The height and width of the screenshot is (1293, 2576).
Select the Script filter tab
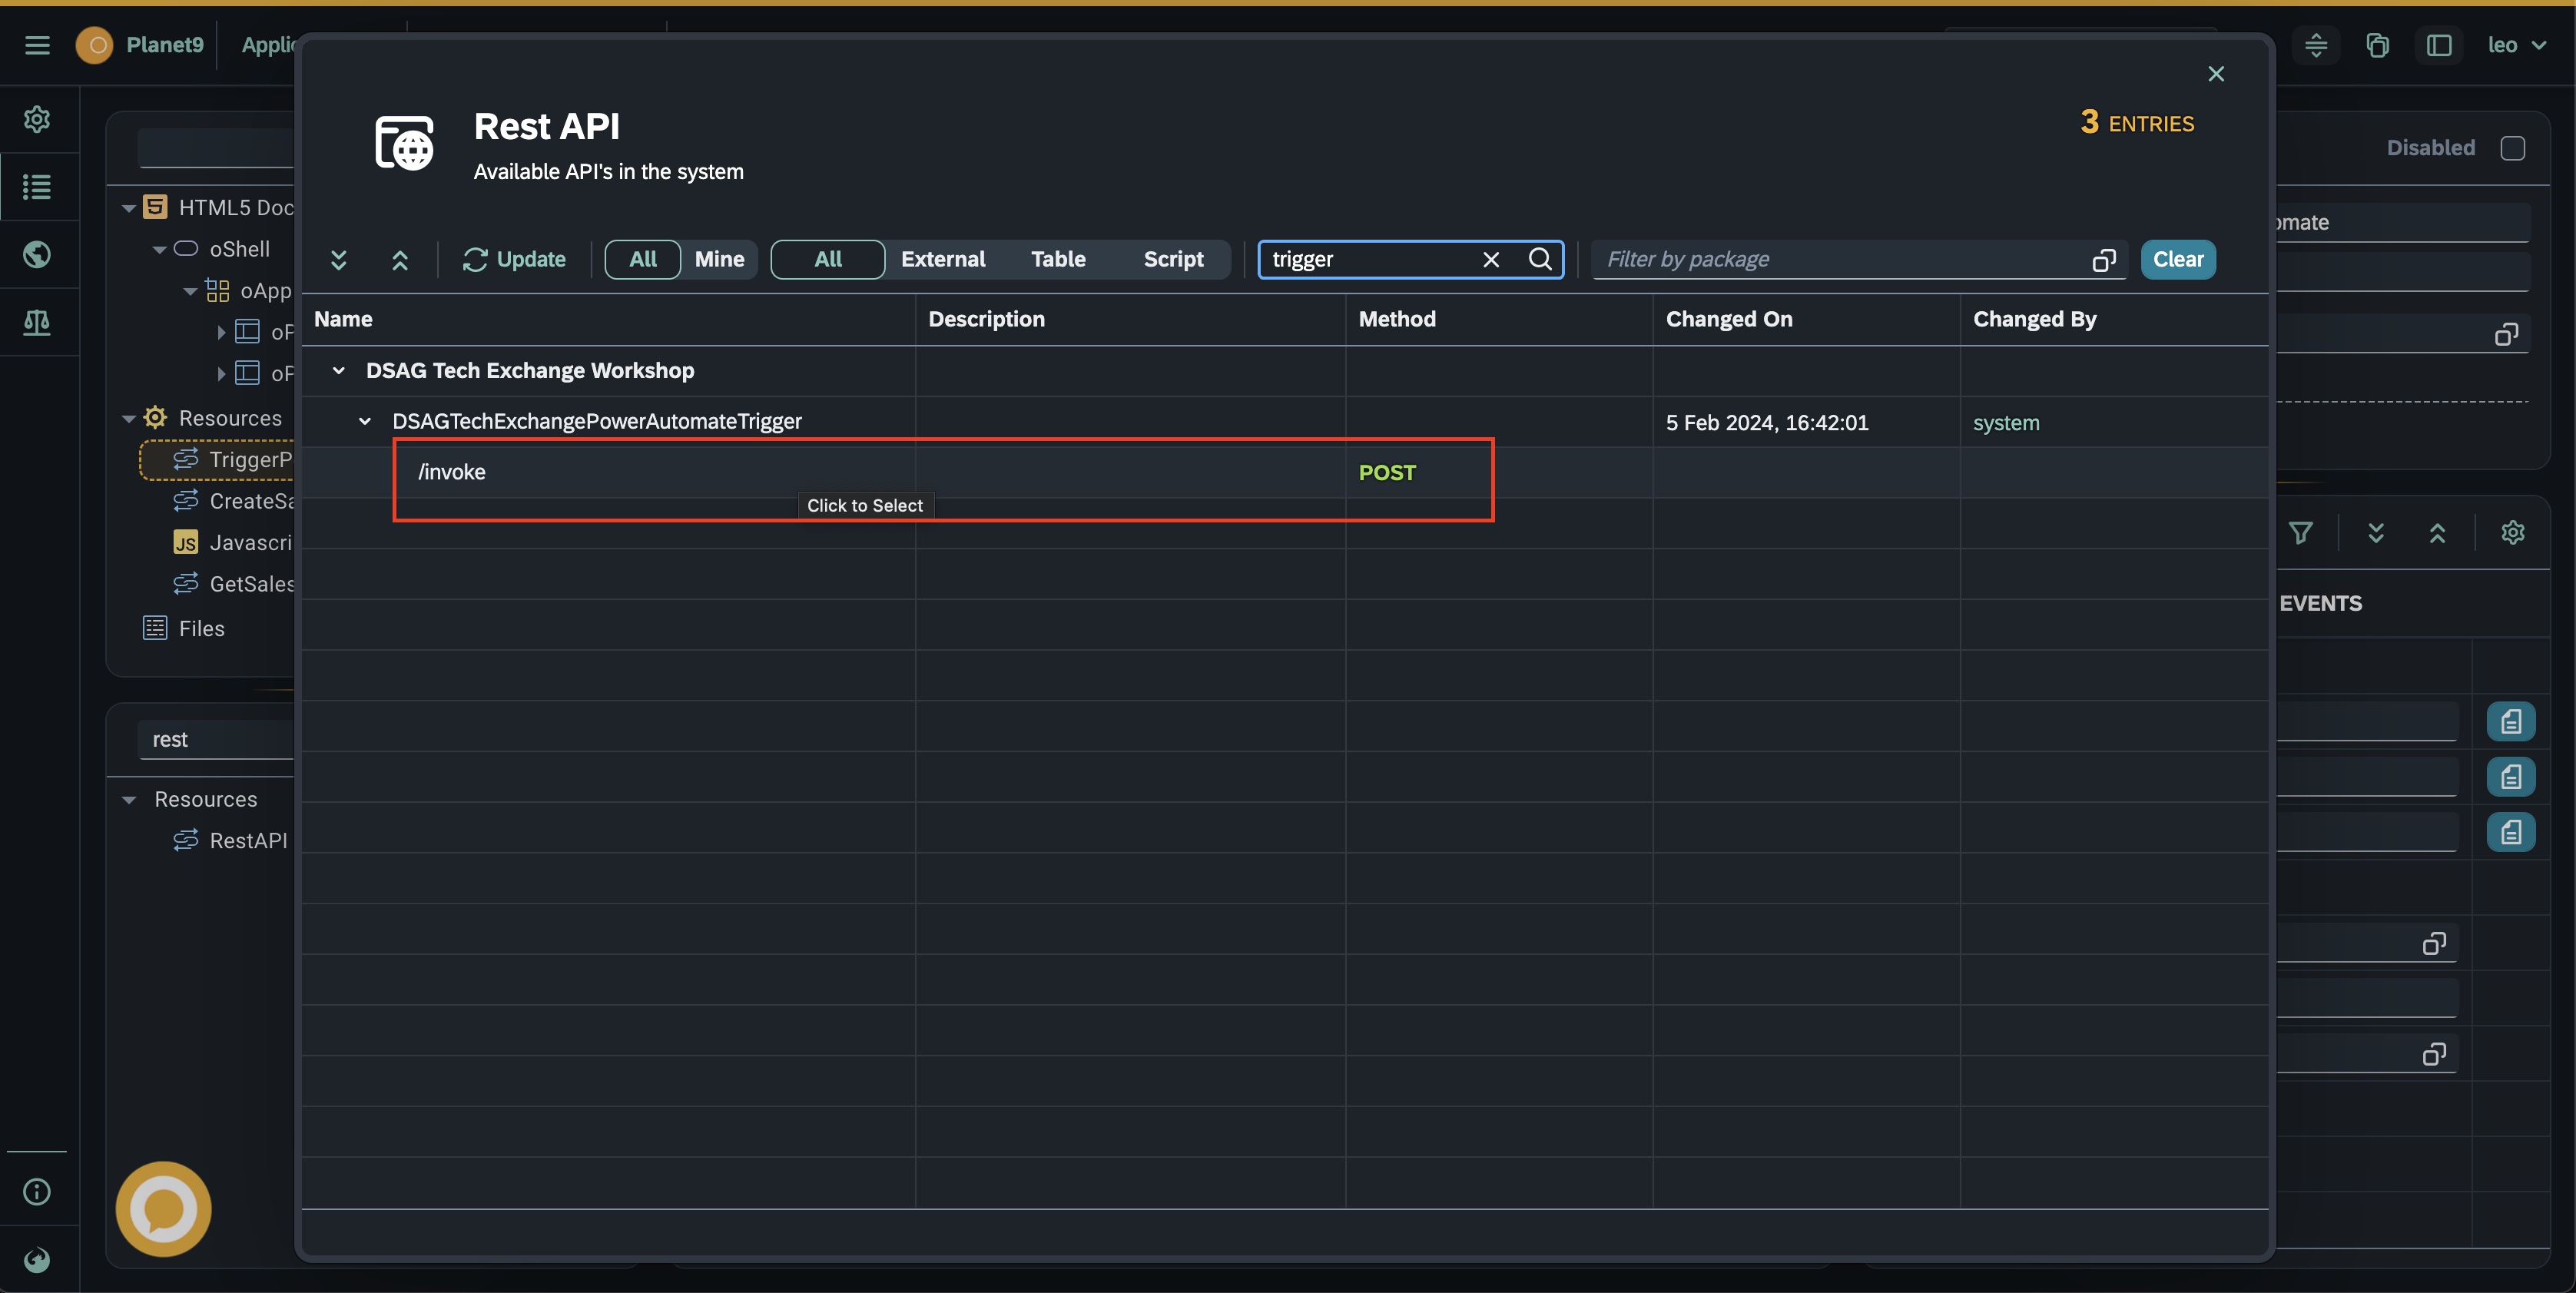pyautogui.click(x=1173, y=260)
